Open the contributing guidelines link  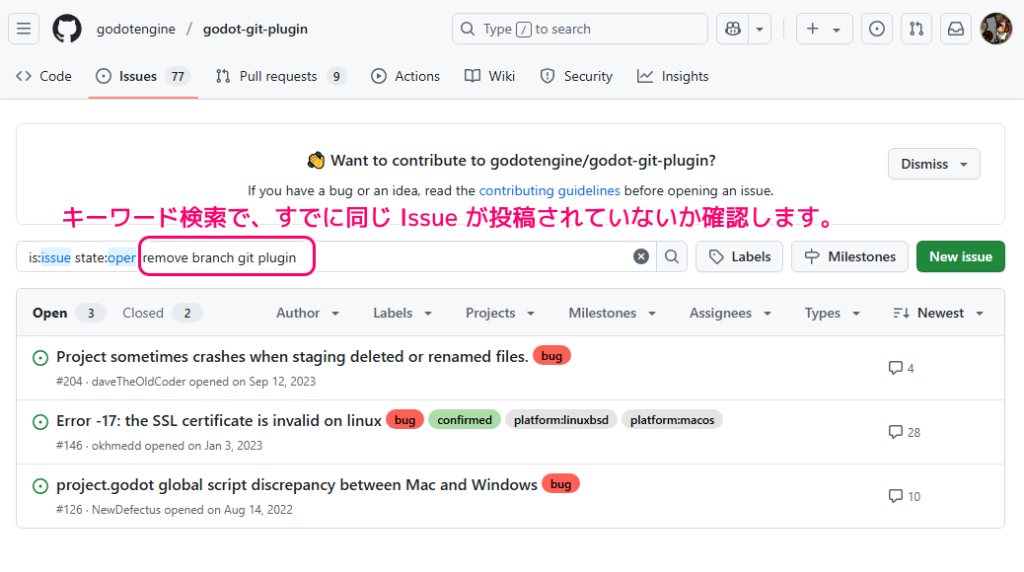click(549, 191)
